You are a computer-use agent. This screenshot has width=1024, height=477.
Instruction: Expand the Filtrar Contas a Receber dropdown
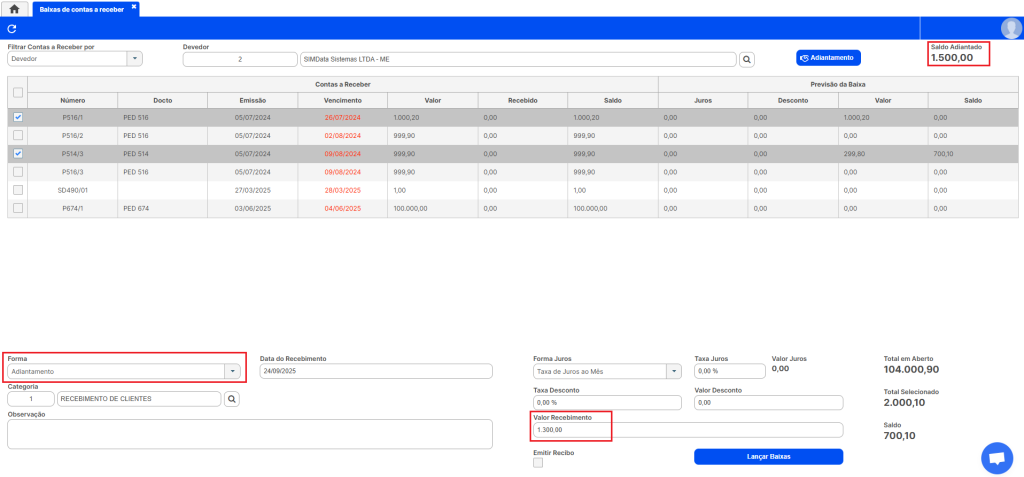[134, 59]
